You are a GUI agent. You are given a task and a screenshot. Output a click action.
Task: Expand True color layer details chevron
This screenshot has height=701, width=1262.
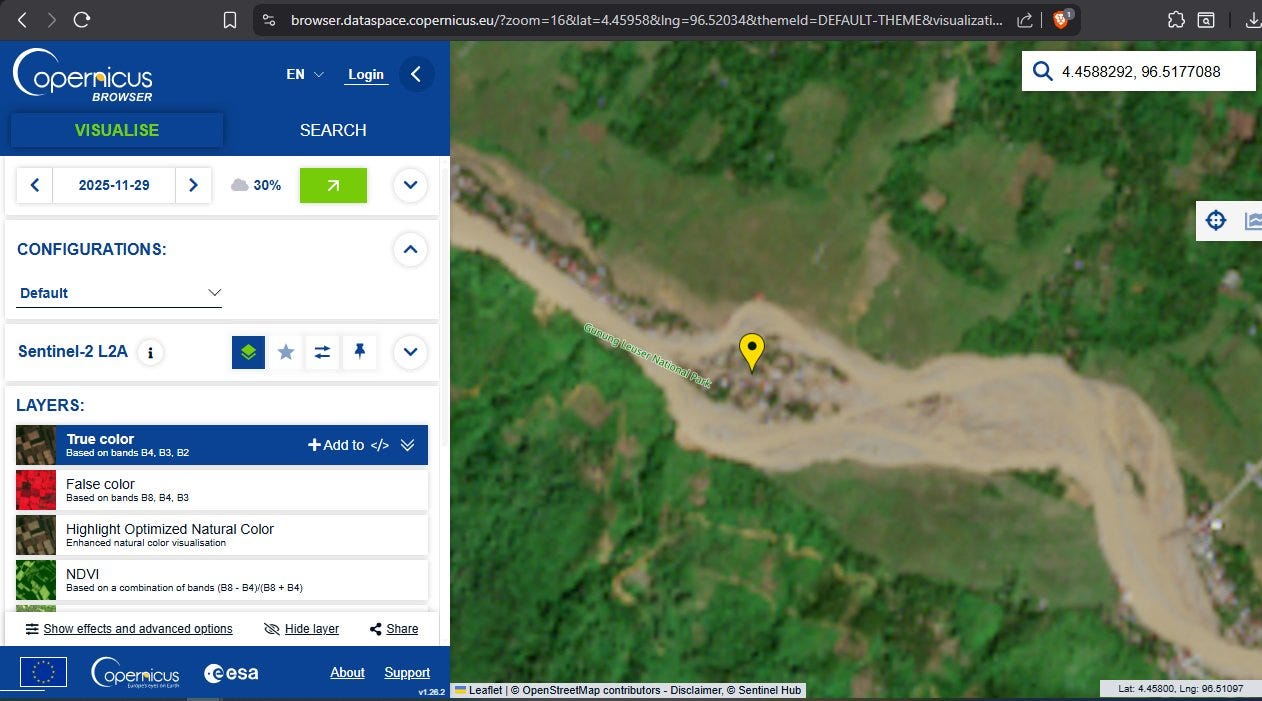[x=407, y=445]
